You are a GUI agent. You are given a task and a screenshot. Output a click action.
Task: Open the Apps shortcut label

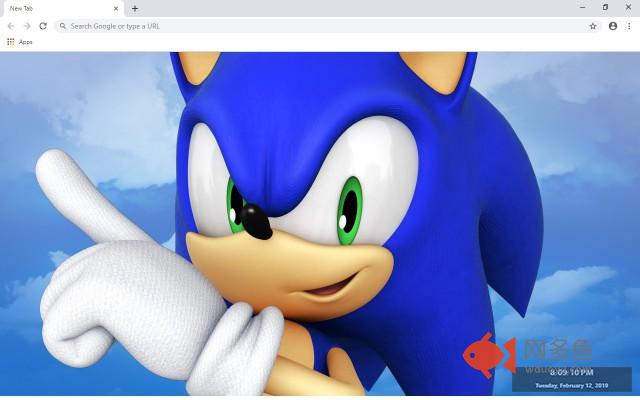25,42
